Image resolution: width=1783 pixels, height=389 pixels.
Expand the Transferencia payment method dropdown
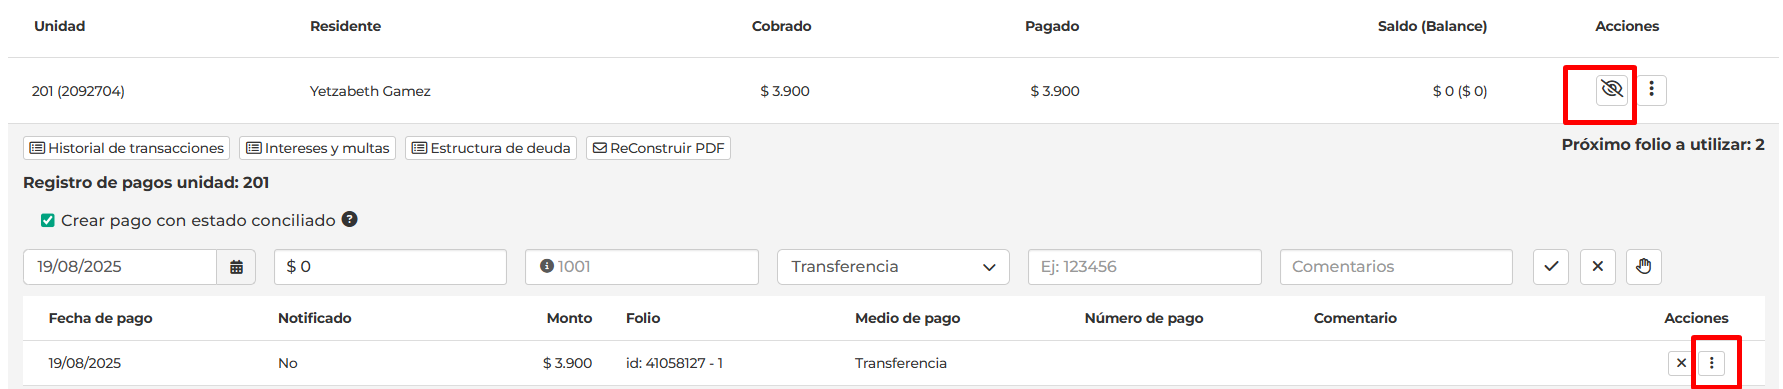tap(893, 267)
